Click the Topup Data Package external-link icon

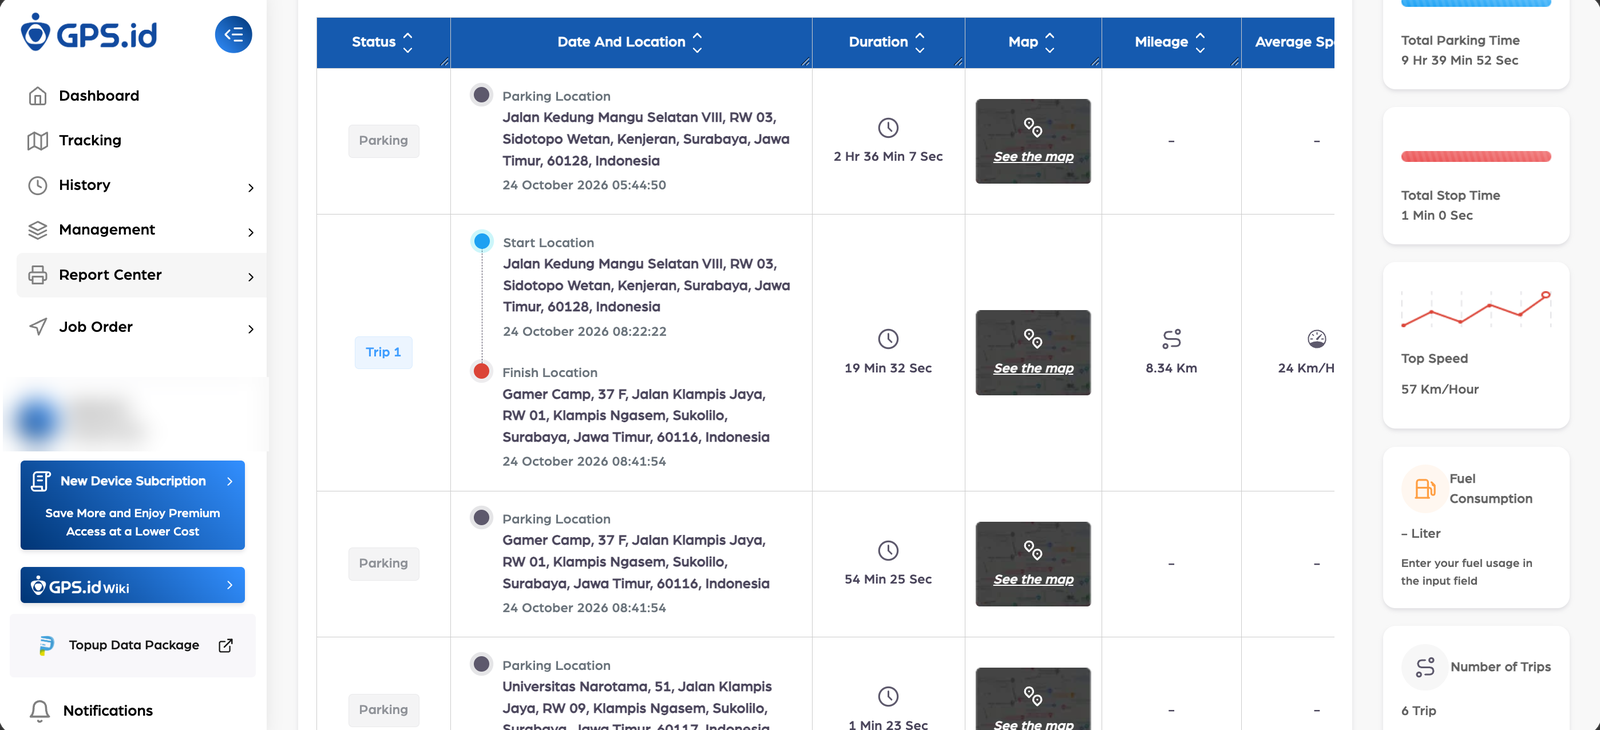(x=226, y=646)
